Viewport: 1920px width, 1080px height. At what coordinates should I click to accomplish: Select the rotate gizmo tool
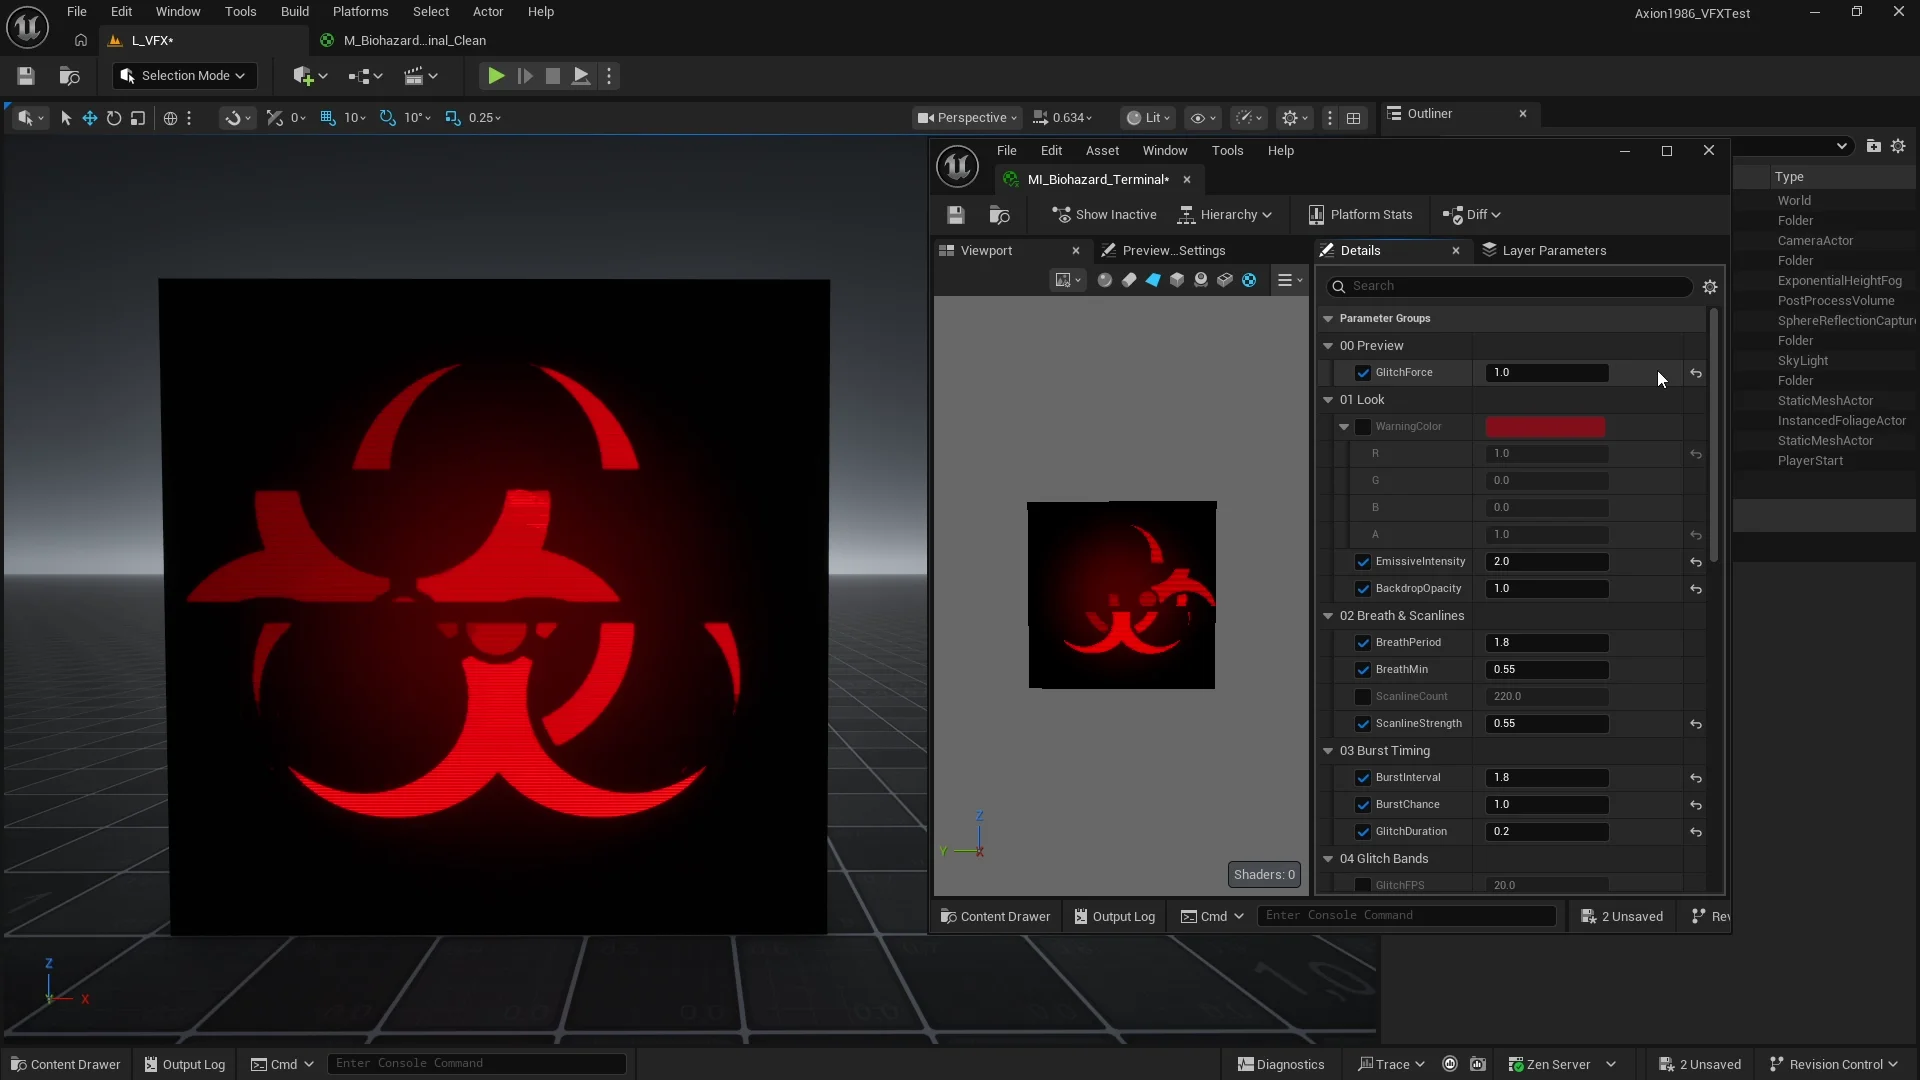pyautogui.click(x=114, y=118)
